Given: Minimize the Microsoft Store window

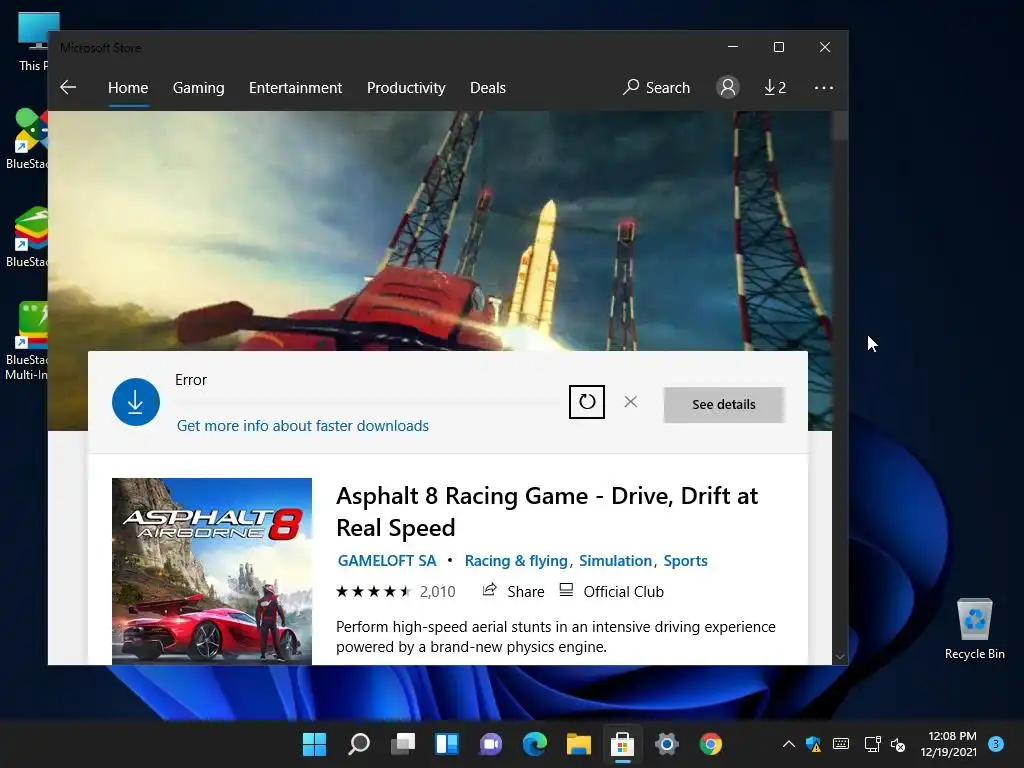Looking at the screenshot, I should coord(733,47).
